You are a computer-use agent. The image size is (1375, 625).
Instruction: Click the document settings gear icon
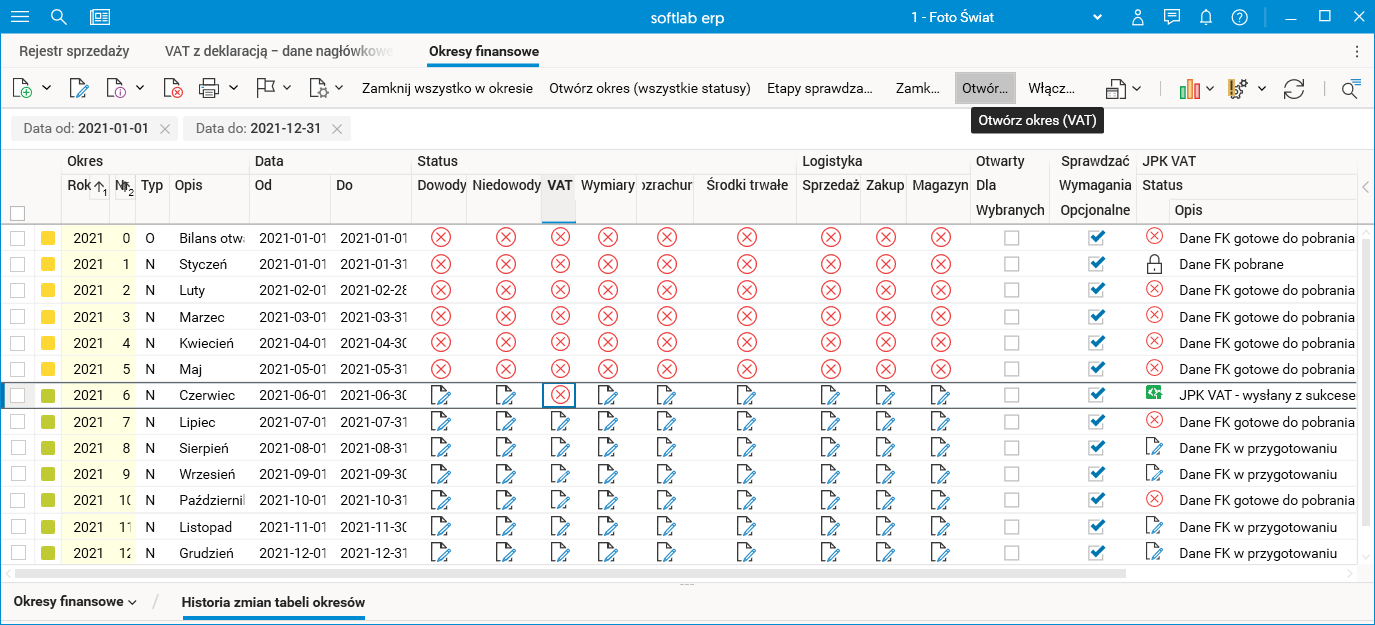[318, 88]
